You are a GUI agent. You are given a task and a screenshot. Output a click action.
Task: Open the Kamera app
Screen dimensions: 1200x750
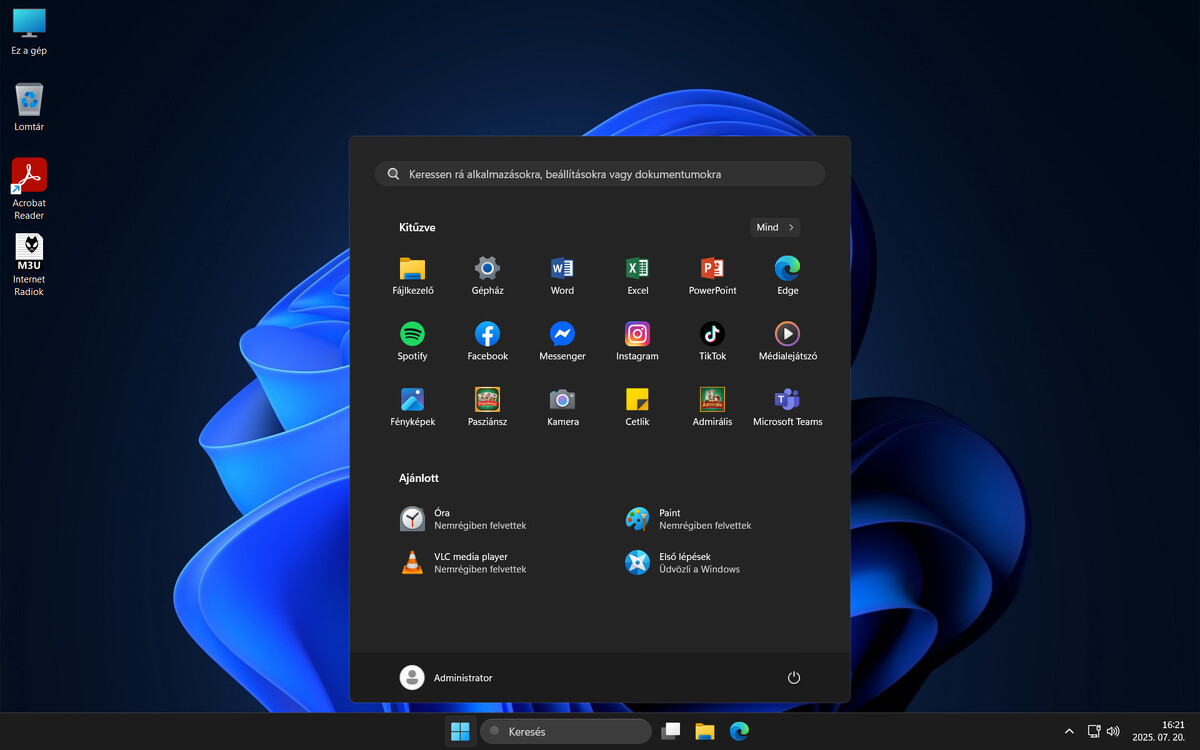tap(562, 408)
